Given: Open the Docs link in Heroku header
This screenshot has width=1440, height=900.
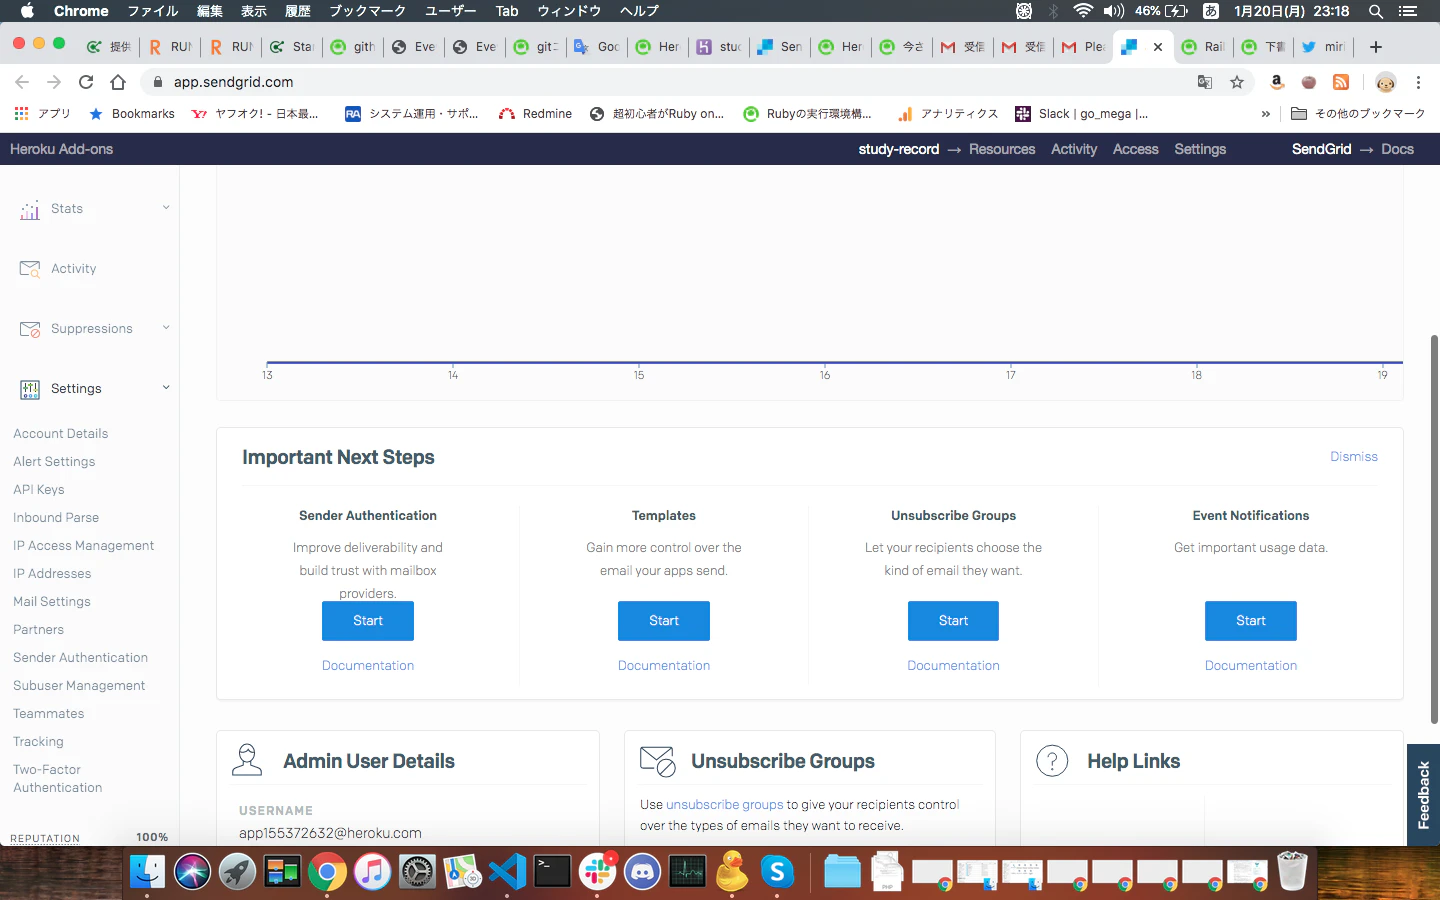Looking at the screenshot, I should click(1397, 149).
